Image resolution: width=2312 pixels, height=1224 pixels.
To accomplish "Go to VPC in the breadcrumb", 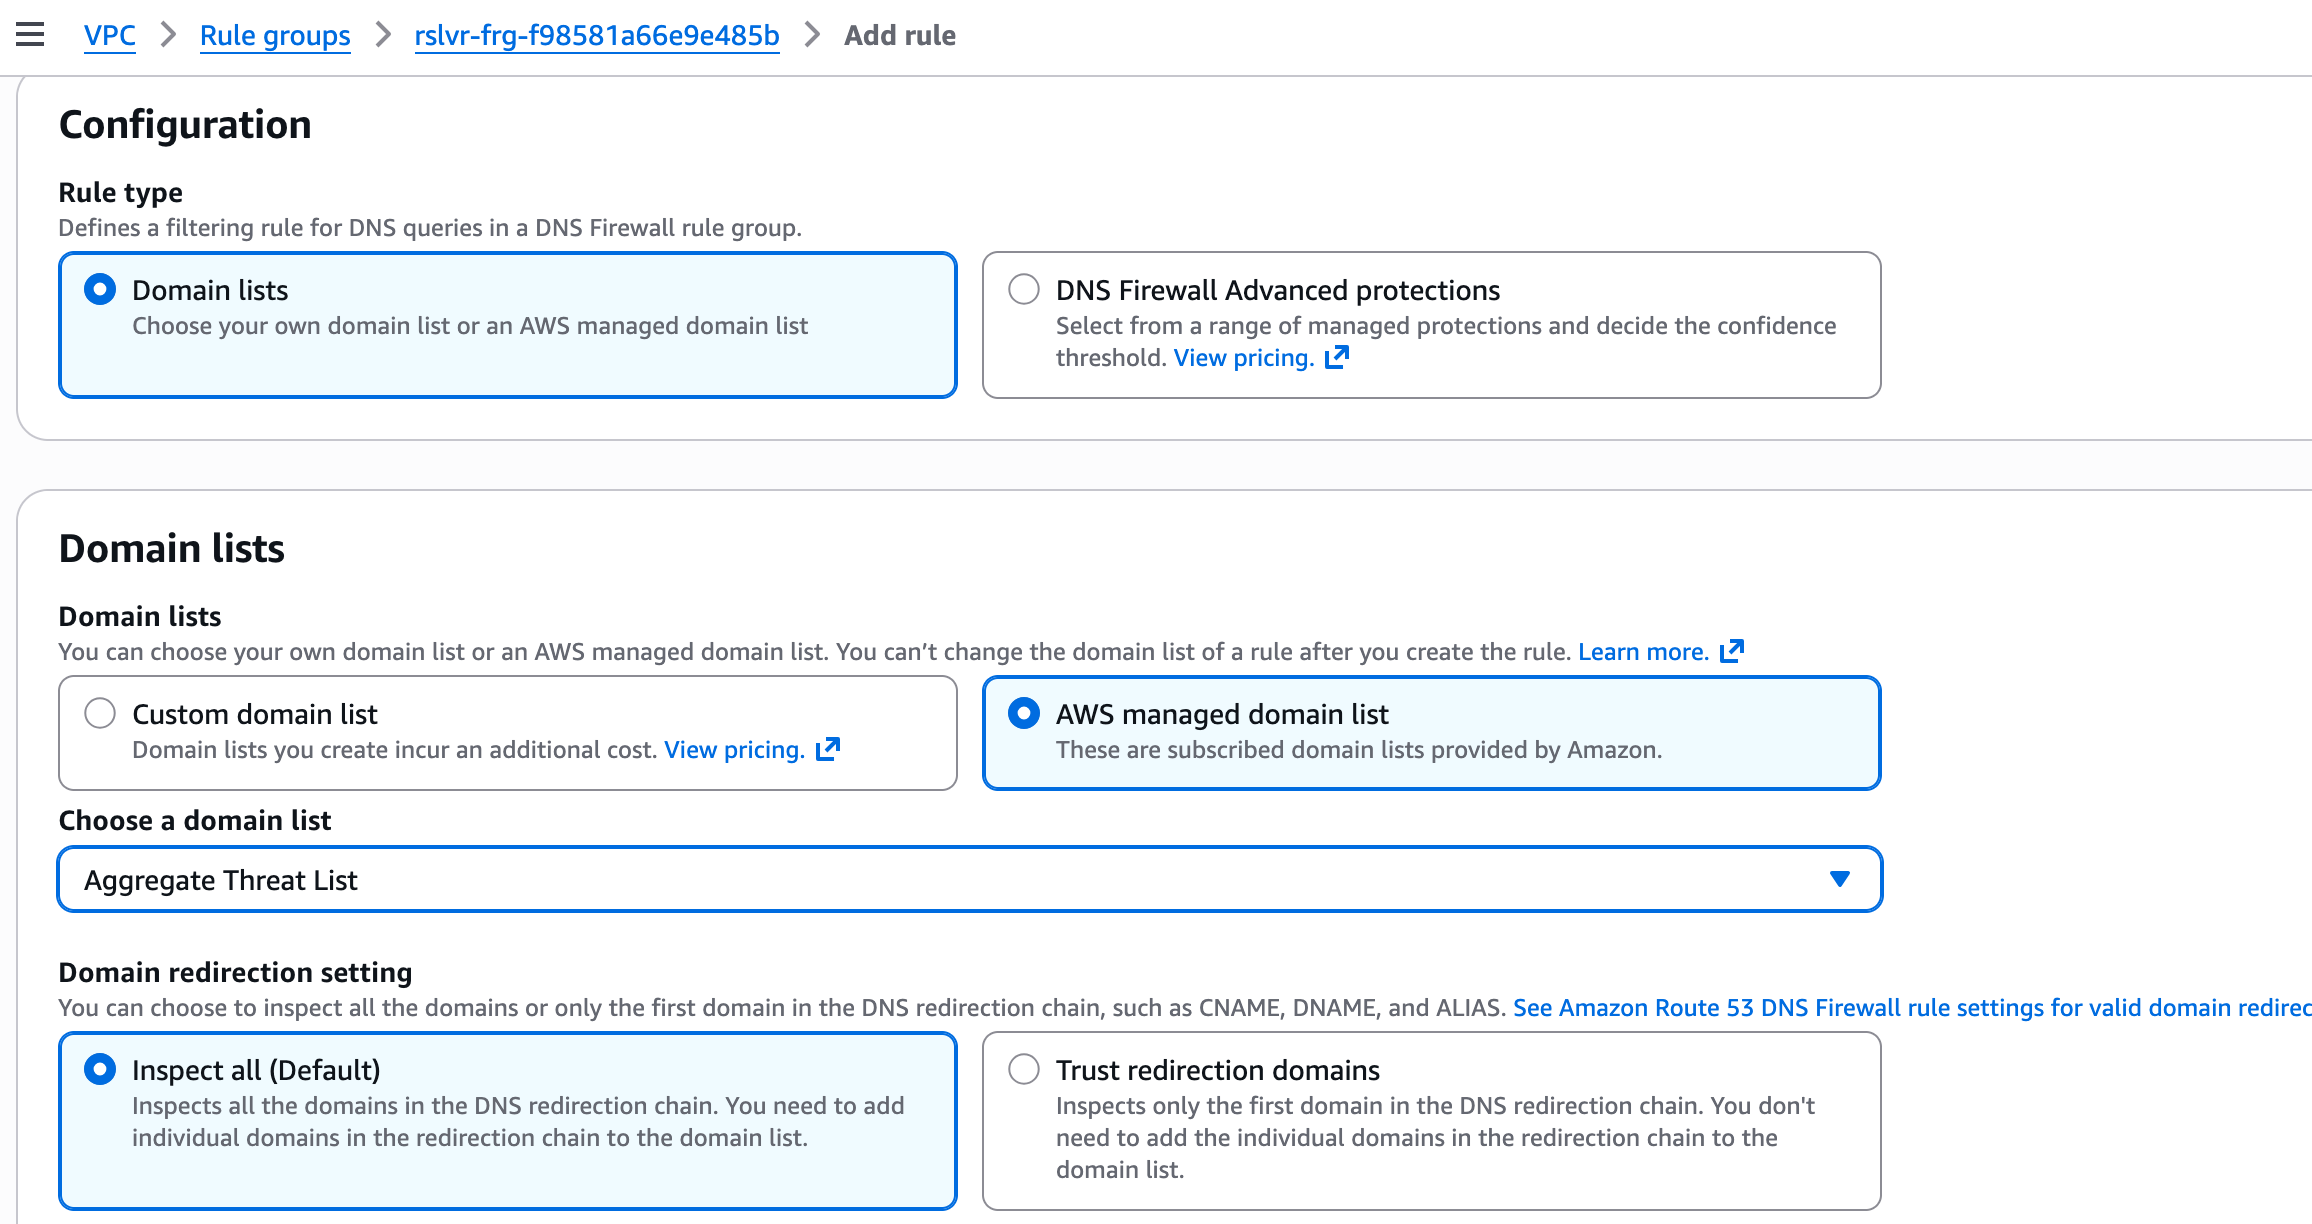I will pyautogui.click(x=110, y=35).
